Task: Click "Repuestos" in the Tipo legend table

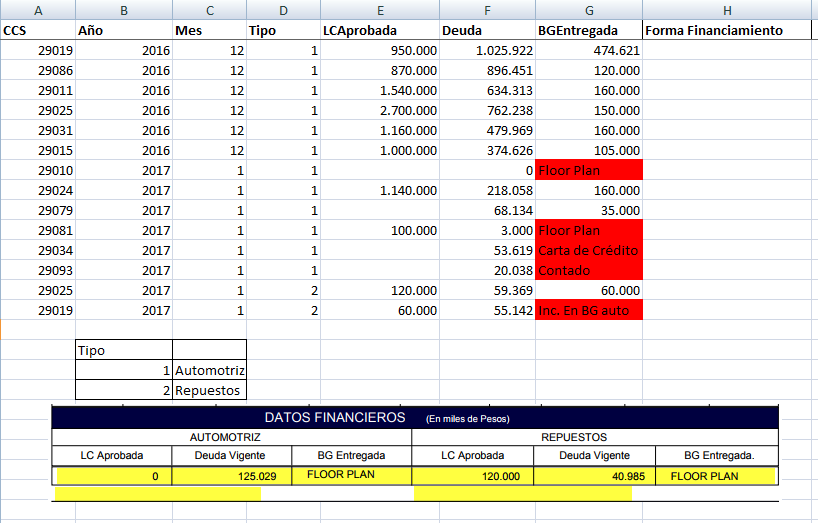Action: point(209,390)
